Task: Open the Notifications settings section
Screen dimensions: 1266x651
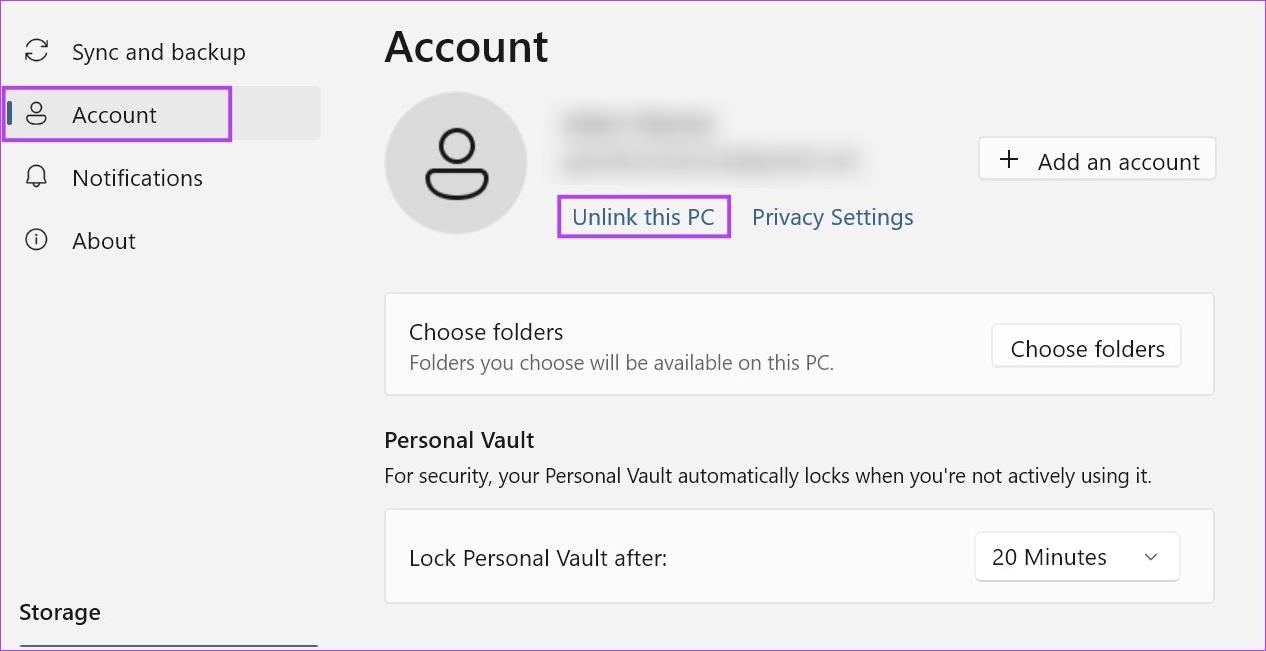Action: 137,177
